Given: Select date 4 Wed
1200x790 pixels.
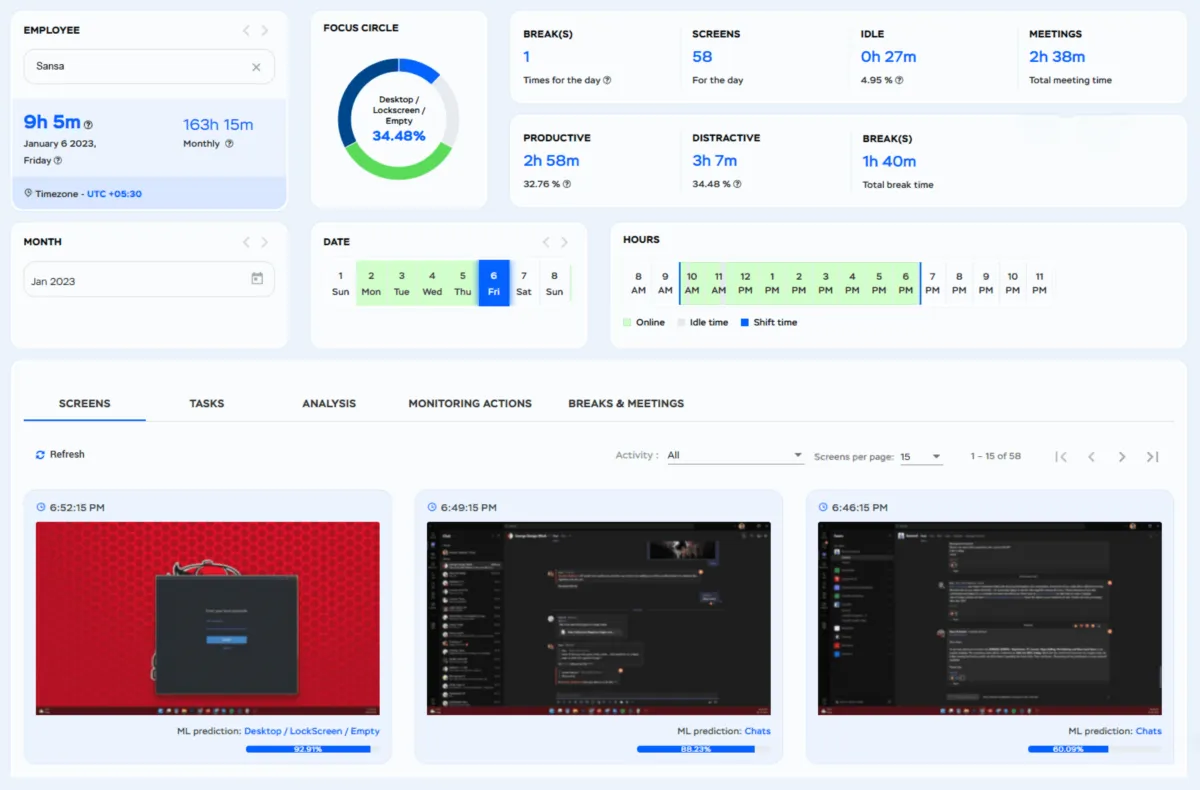Looking at the screenshot, I should [432, 283].
